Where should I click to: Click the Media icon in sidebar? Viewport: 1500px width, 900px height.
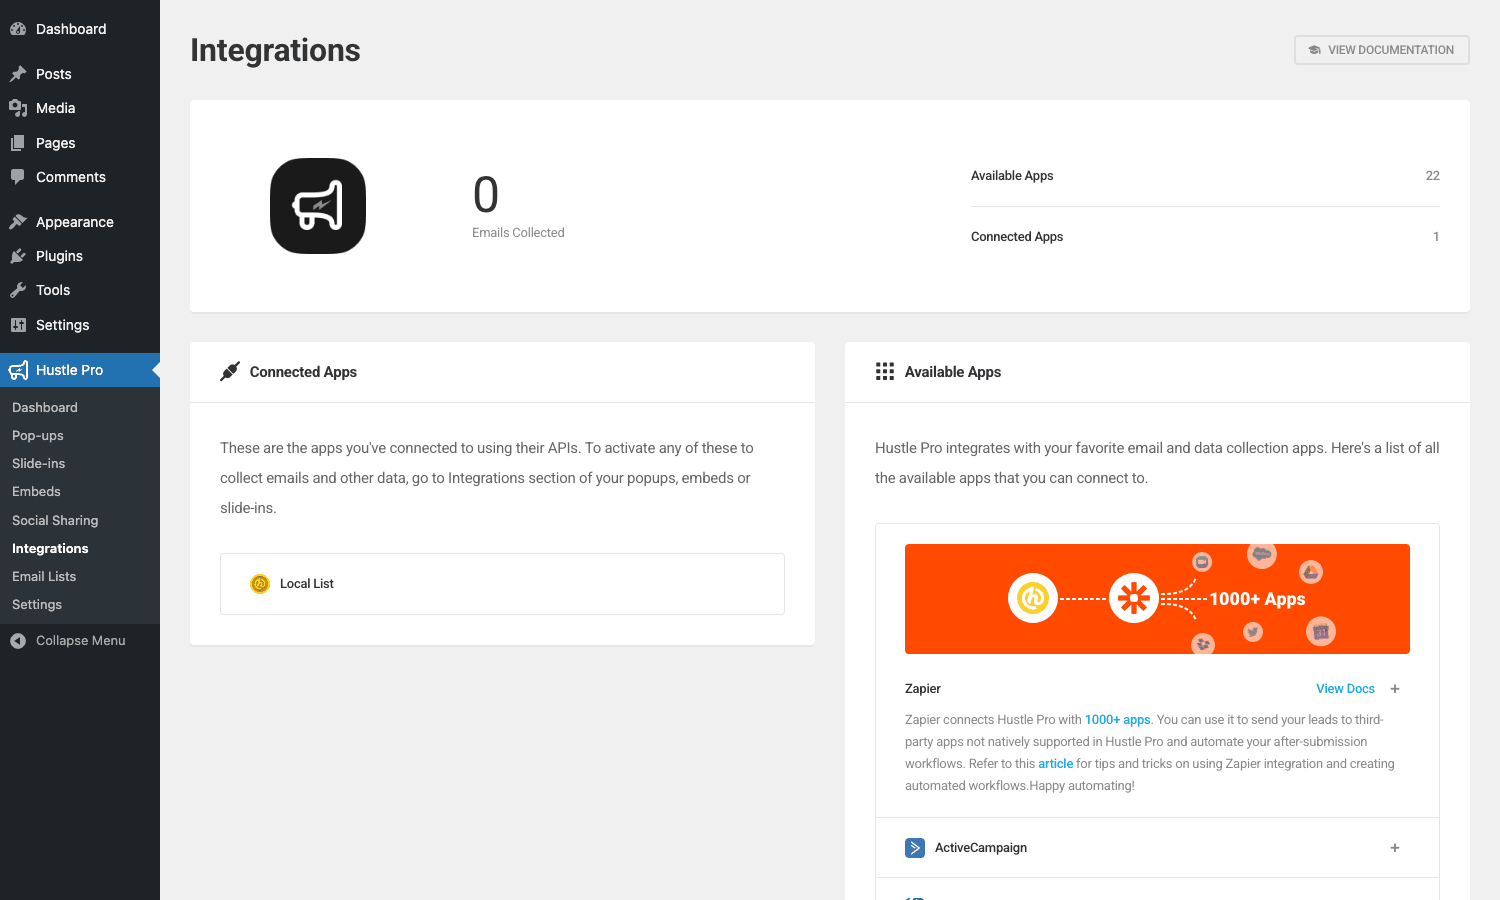[x=18, y=108]
